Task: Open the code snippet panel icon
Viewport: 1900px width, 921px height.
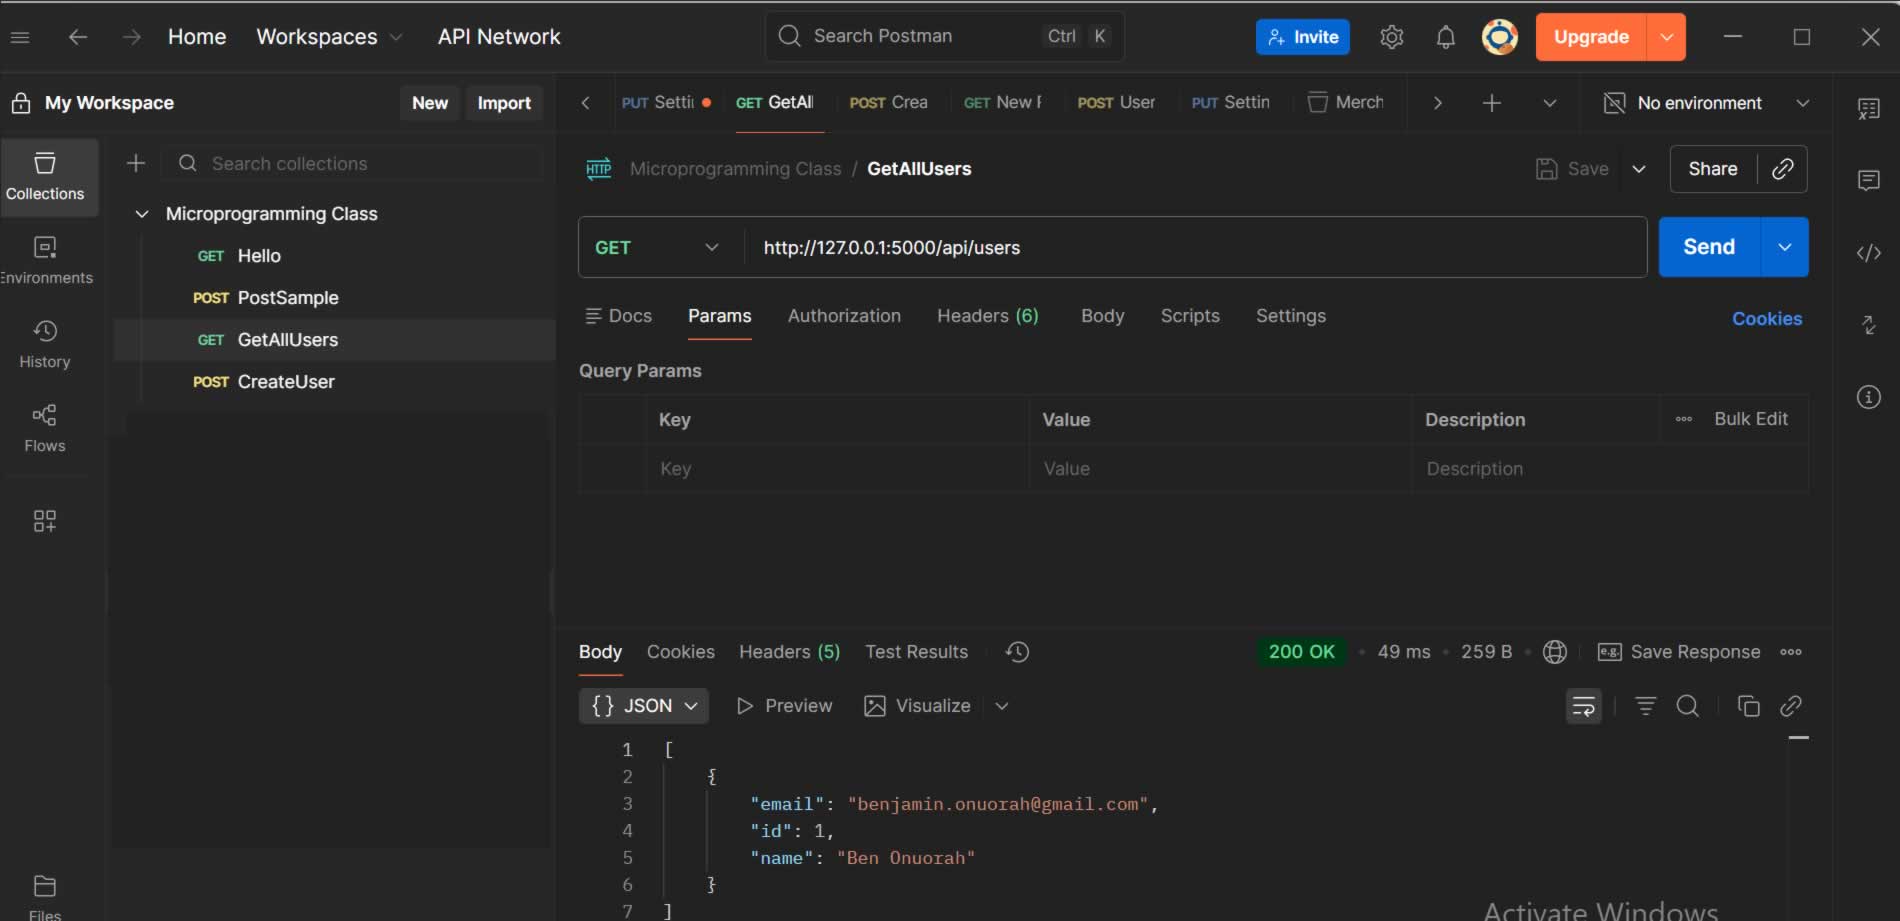Action: point(1868,253)
